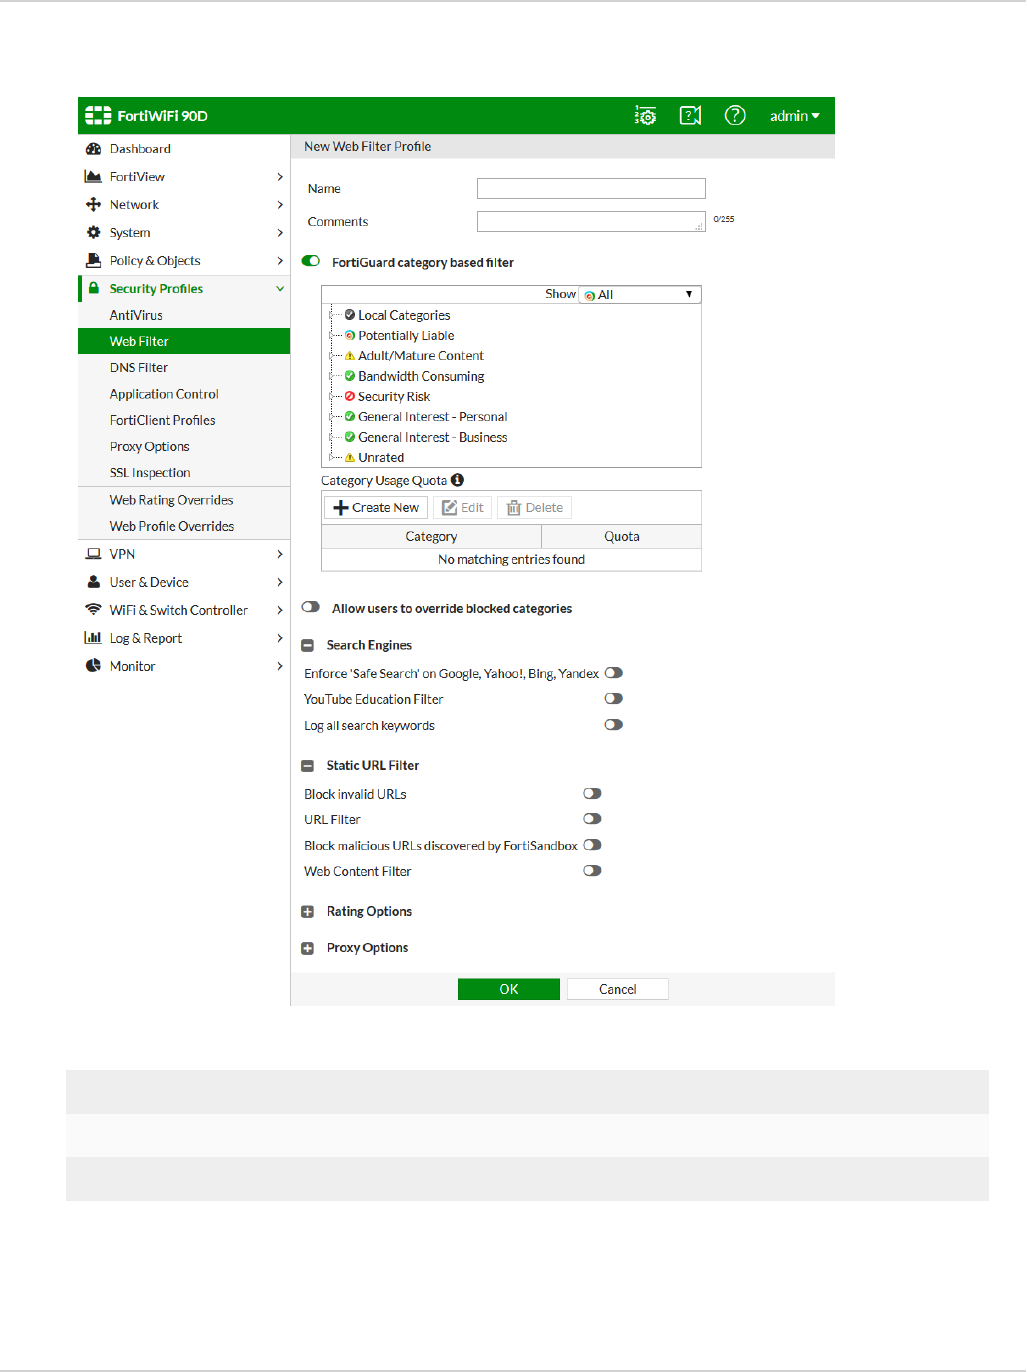Enable Block invalid URLs toggle
Image resolution: width=1027 pixels, height=1372 pixels.
(593, 794)
